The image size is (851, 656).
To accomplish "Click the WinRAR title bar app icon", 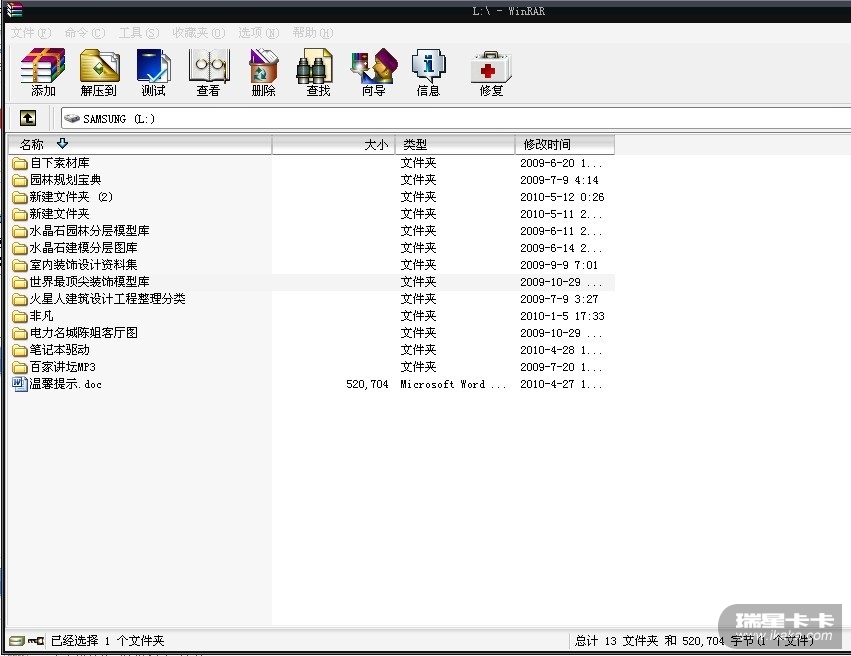I will (x=14, y=10).
